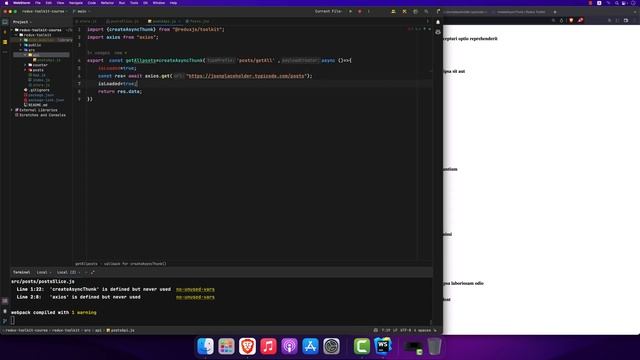Viewport: 640px width, 360px height.
Task: Expand the public folder in project tree
Action: pos(21,45)
